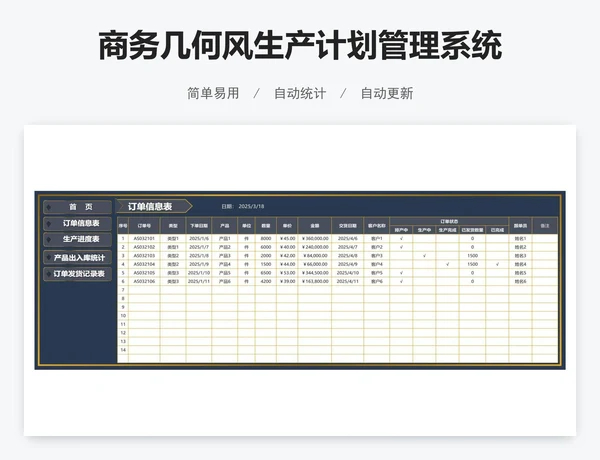600x460 pixels.
Task: Select the 序号 column header
Action: (x=123, y=226)
